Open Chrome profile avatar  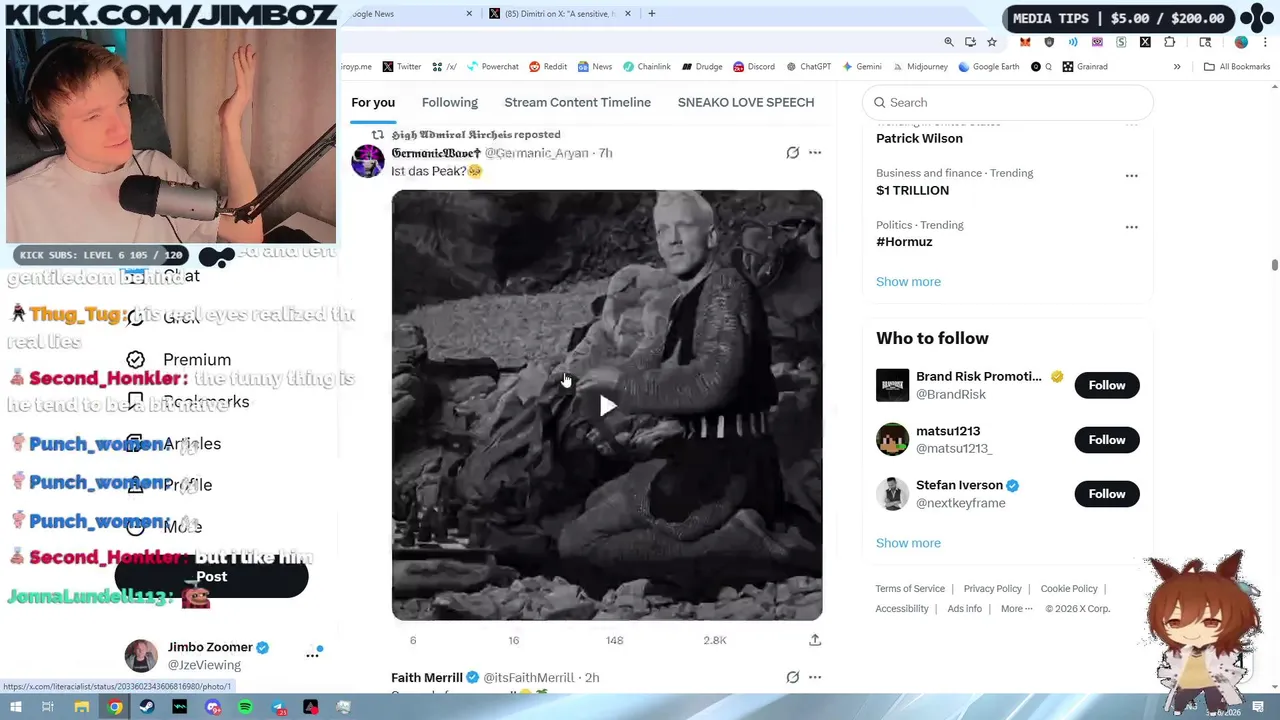(1241, 42)
